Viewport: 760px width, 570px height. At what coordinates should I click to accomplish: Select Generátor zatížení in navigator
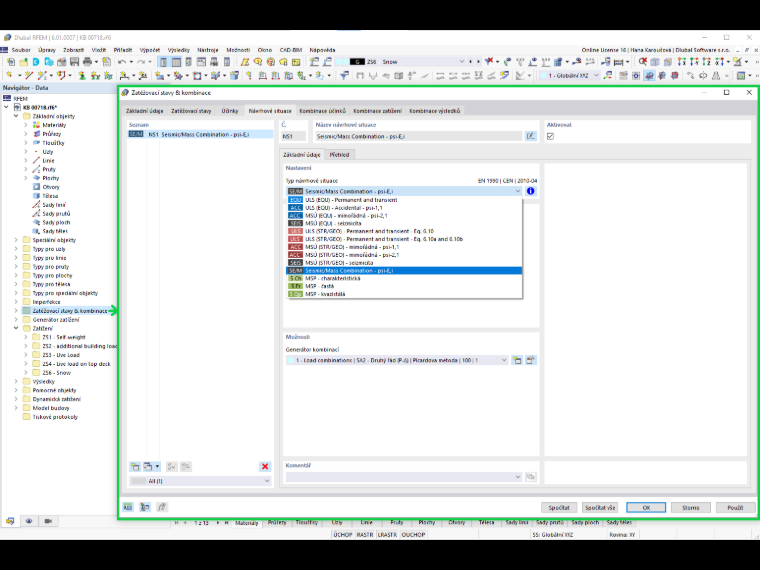[x=56, y=319]
